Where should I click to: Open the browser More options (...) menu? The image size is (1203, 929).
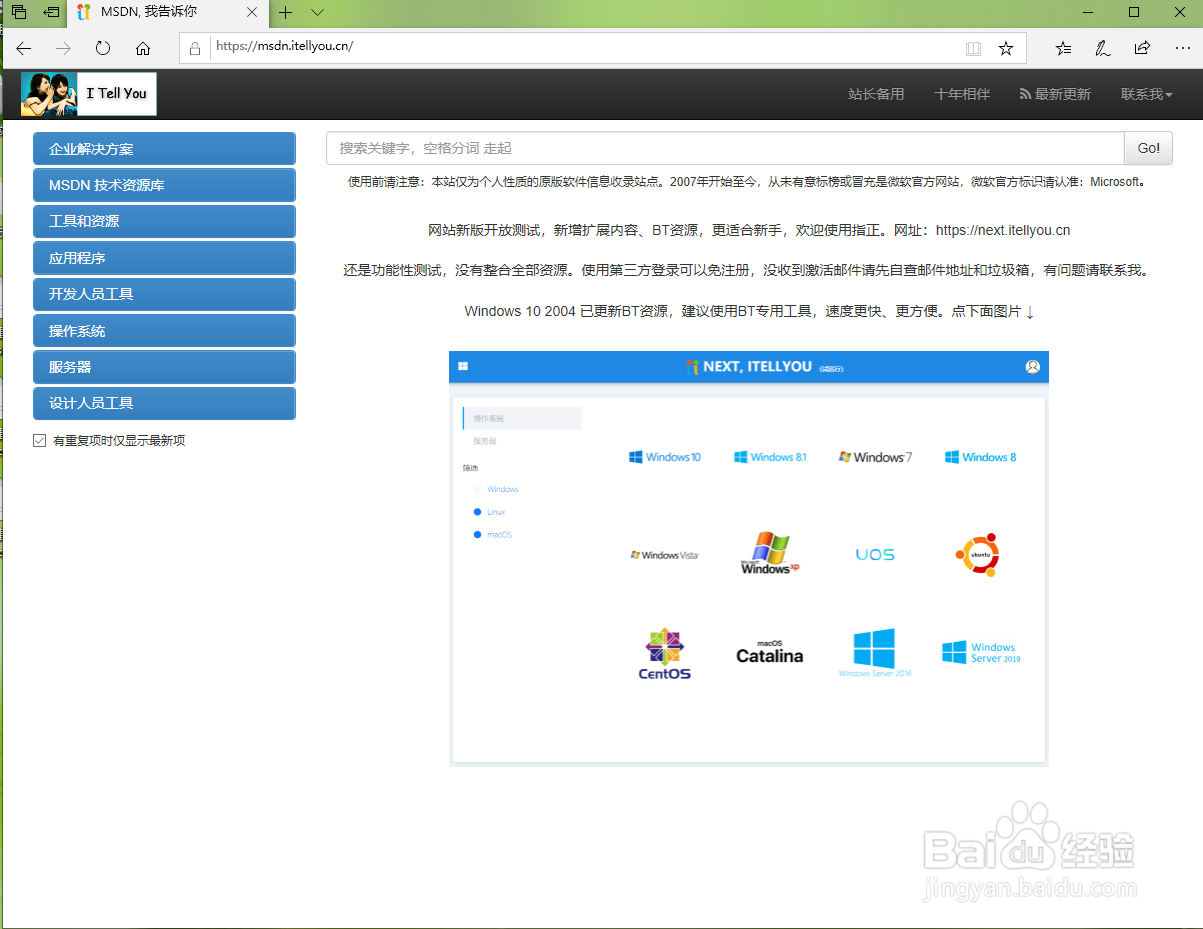click(x=1181, y=47)
